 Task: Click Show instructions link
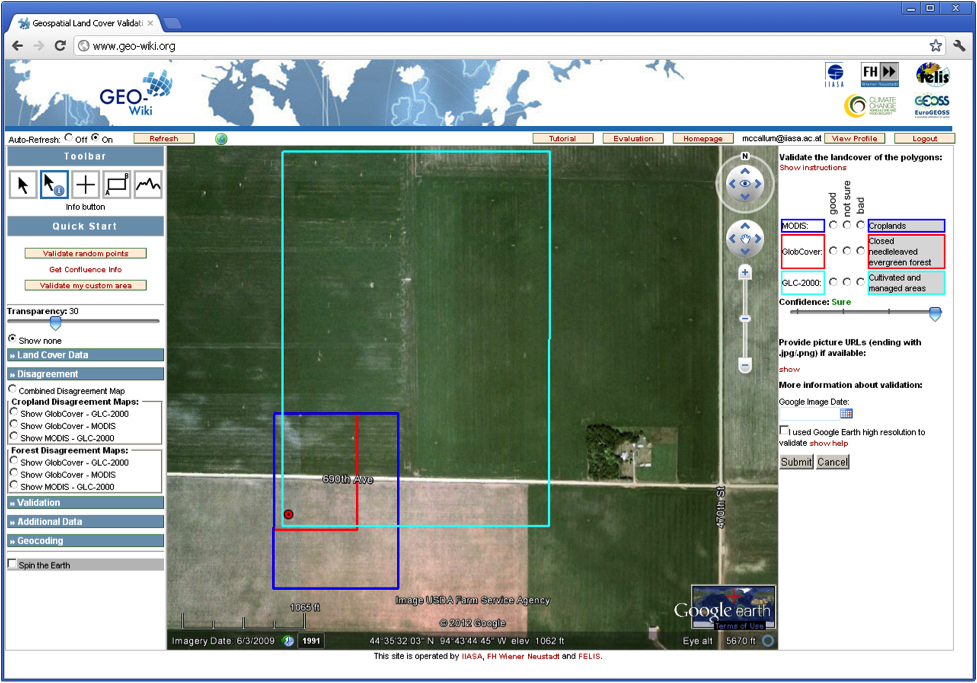pyautogui.click(x=813, y=168)
